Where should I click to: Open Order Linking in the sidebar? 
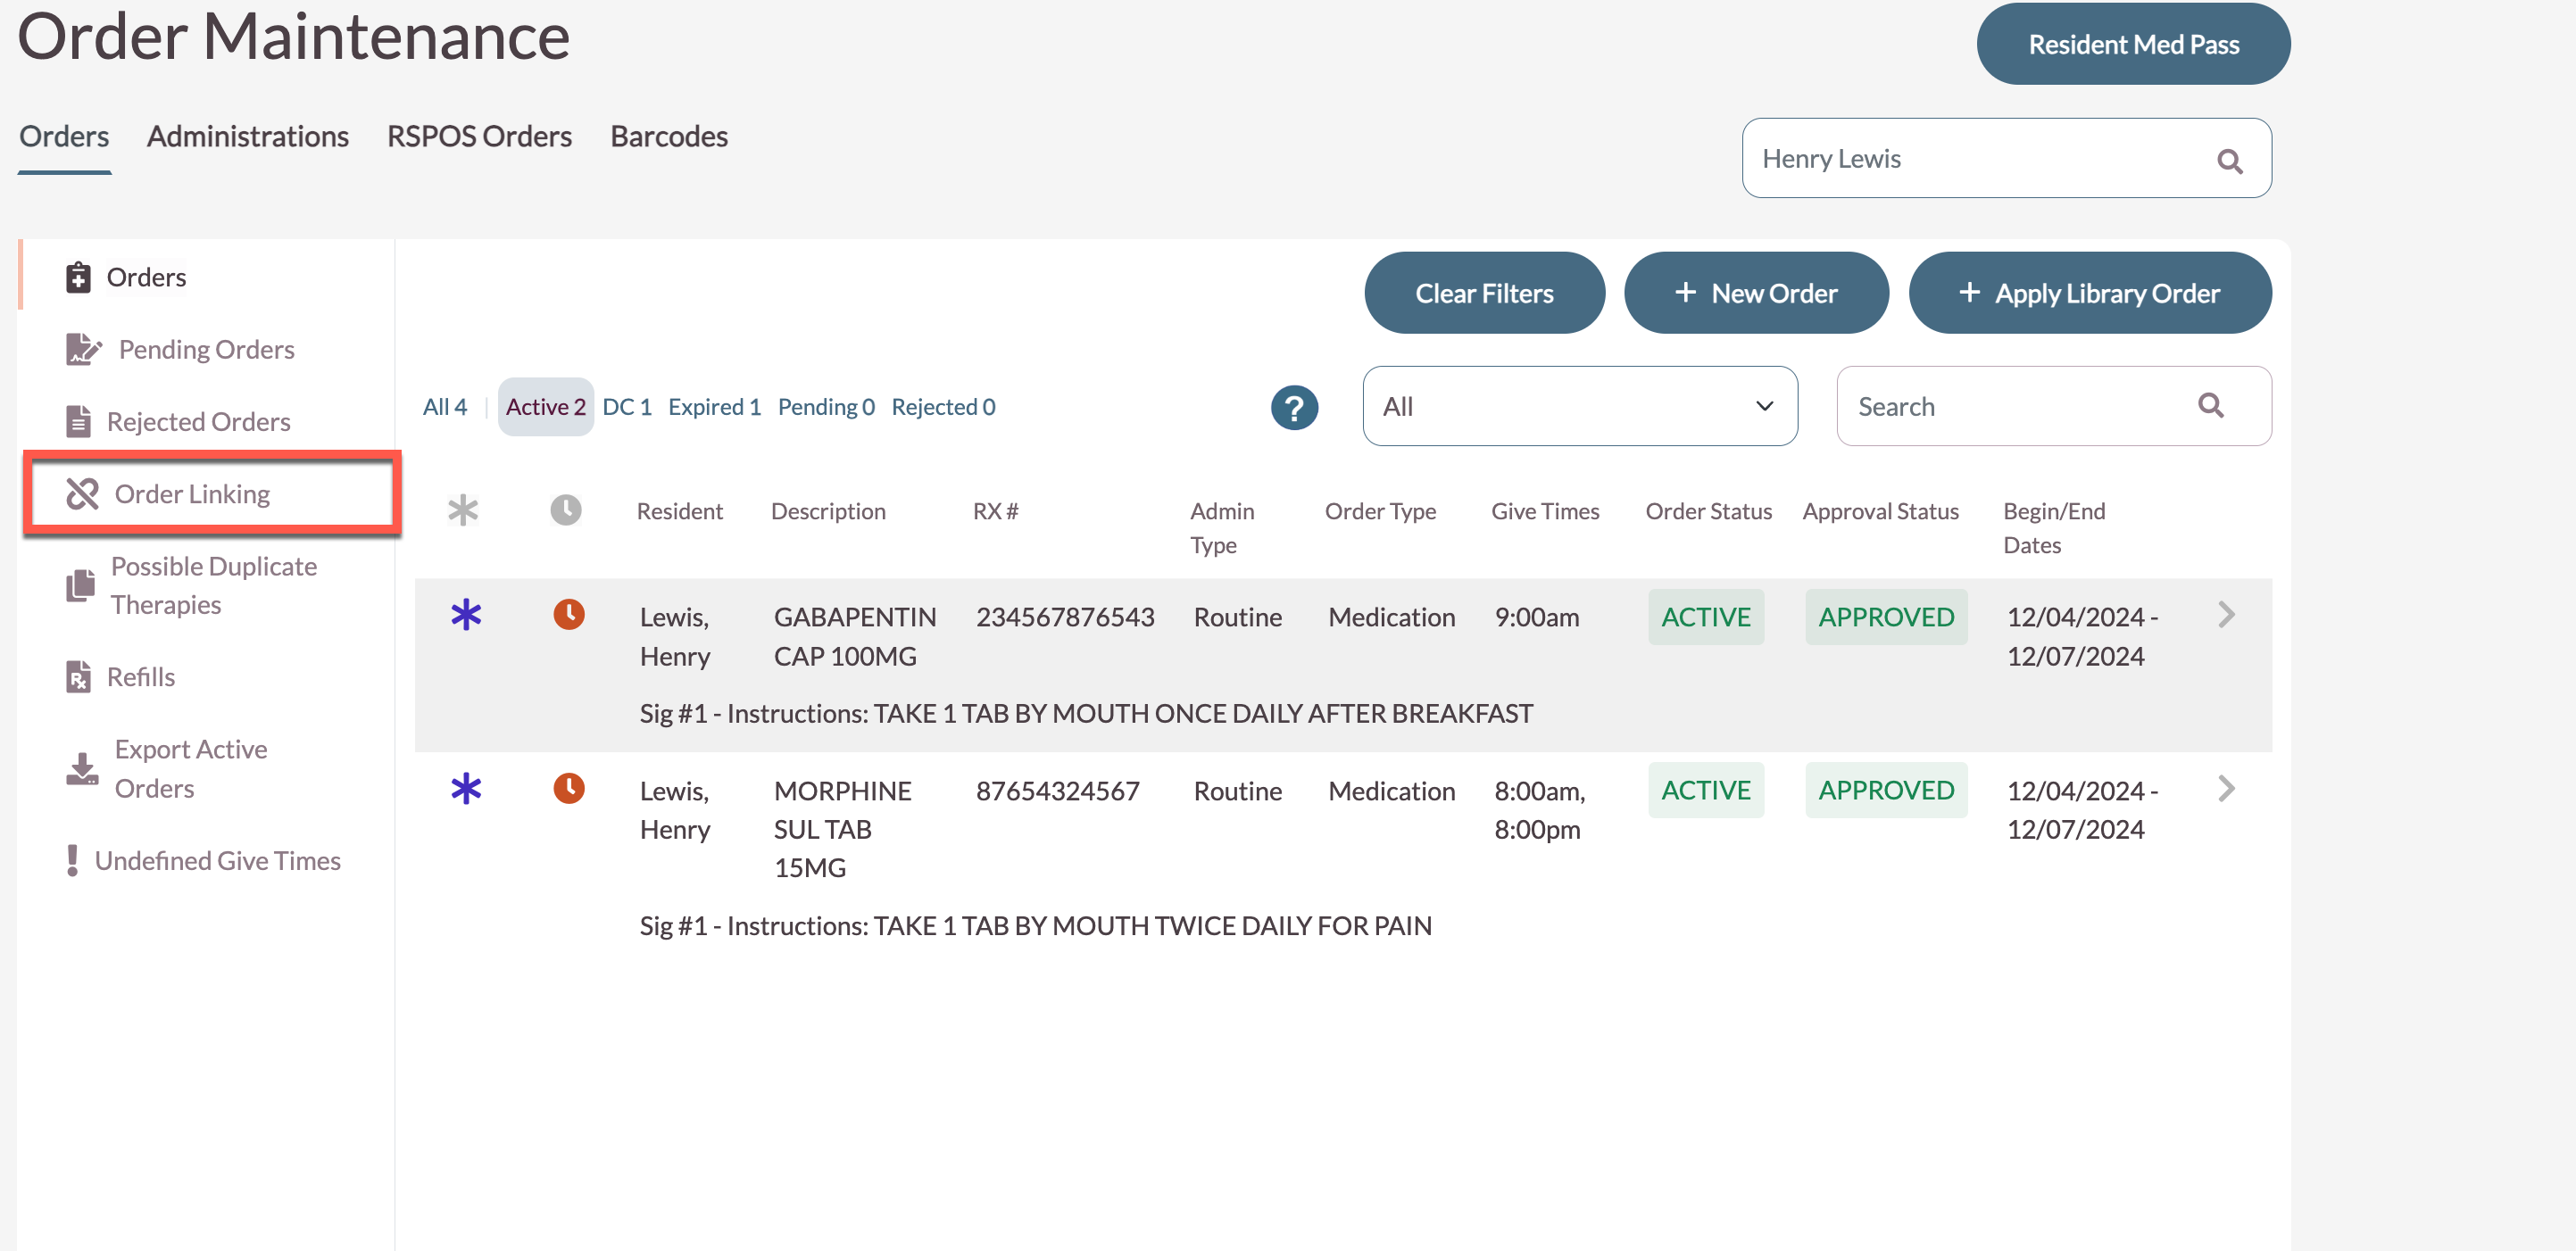(x=192, y=494)
